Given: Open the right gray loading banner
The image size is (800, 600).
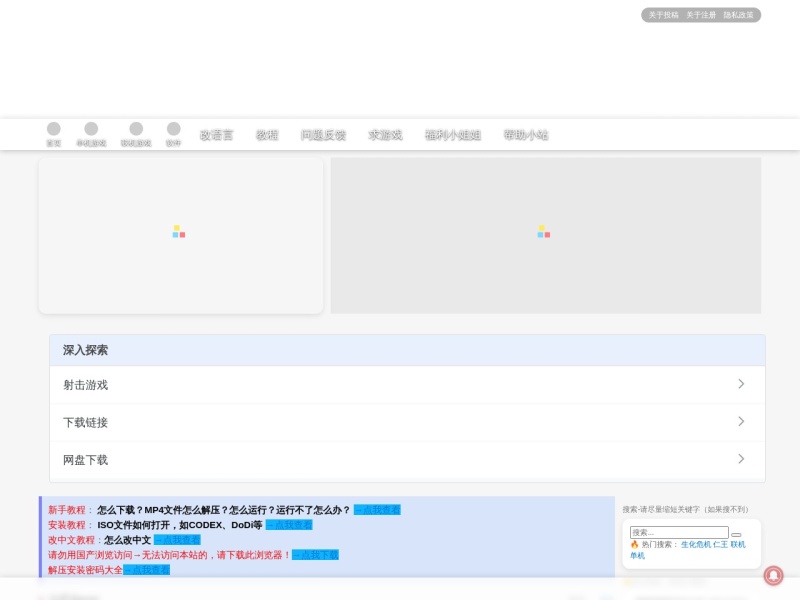Looking at the screenshot, I should click(546, 235).
